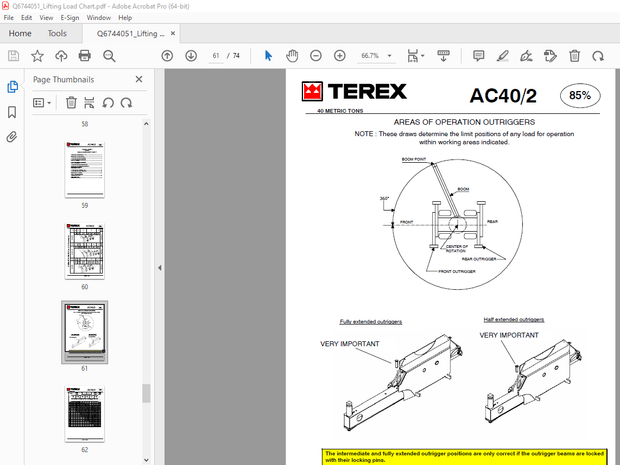This screenshot has height=465, width=620.
Task: Rotate thumbnail page clockwise
Action: coord(127,103)
